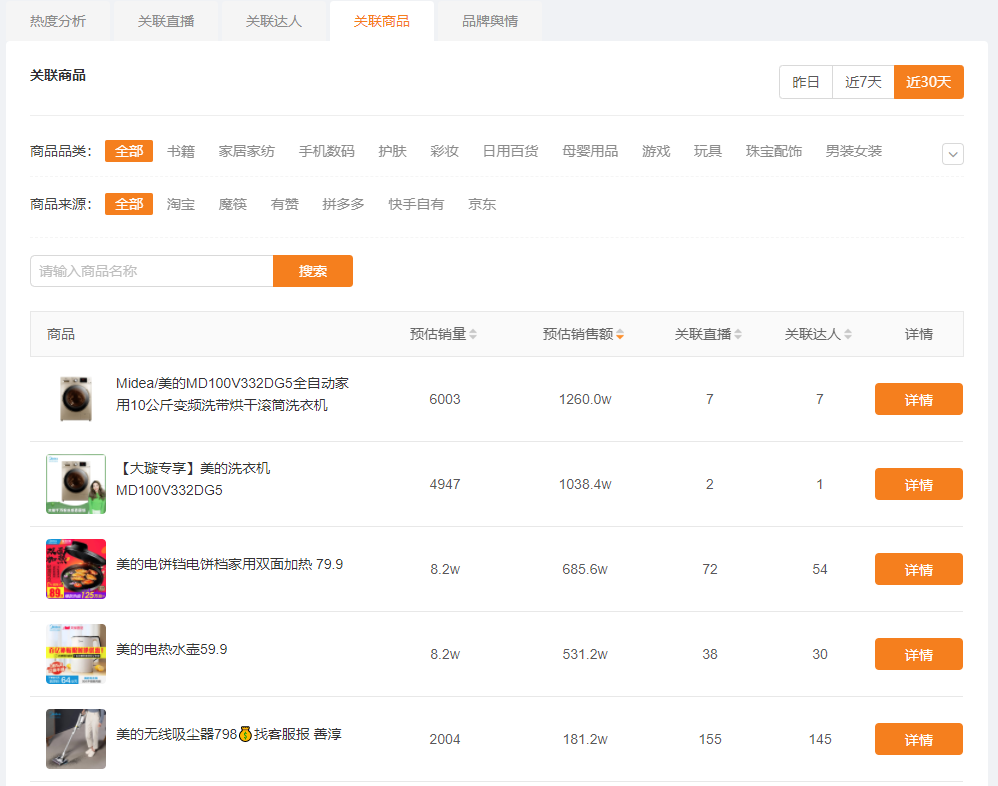The height and width of the screenshot is (786, 998).
Task: Filter category by 日用百货
Action: (x=510, y=151)
